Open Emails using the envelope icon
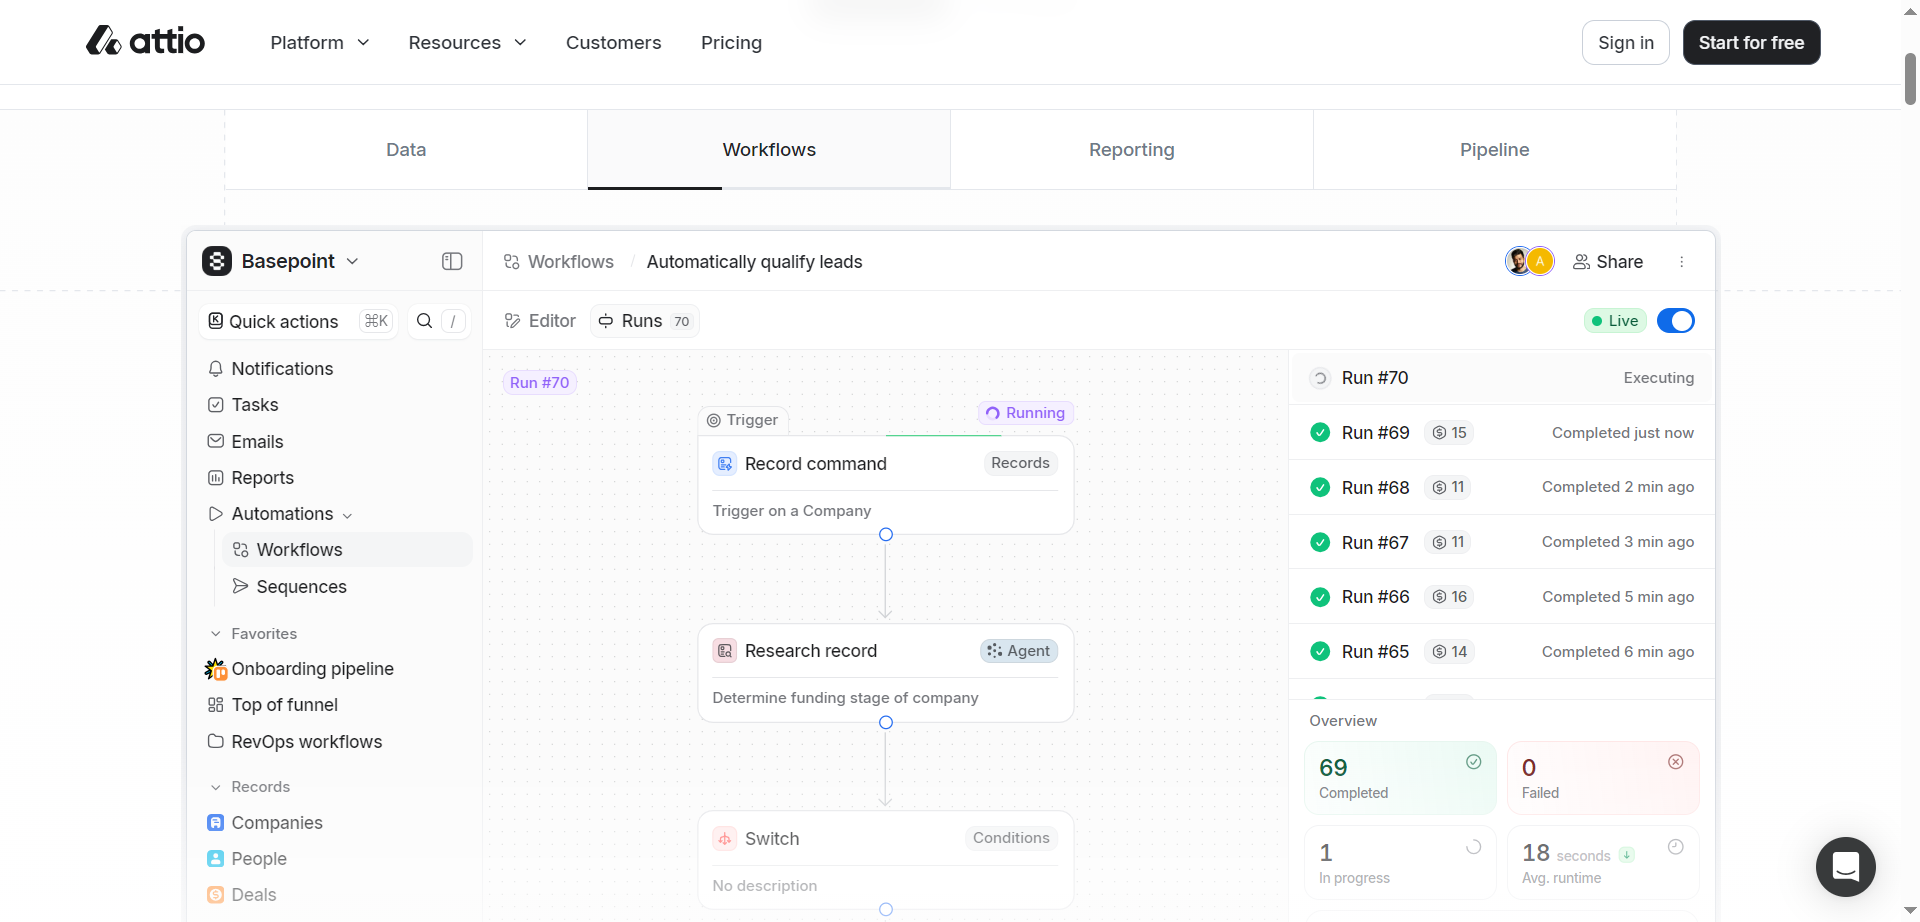The image size is (1920, 922). tap(215, 441)
